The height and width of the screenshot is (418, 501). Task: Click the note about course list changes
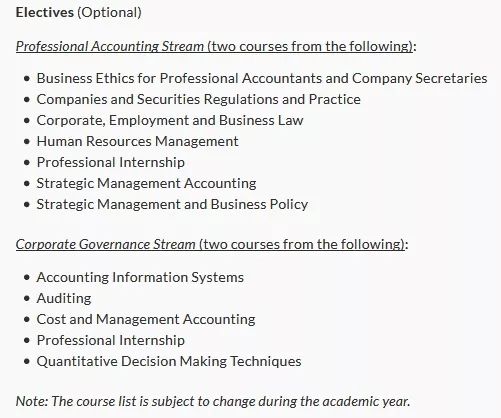213,401
